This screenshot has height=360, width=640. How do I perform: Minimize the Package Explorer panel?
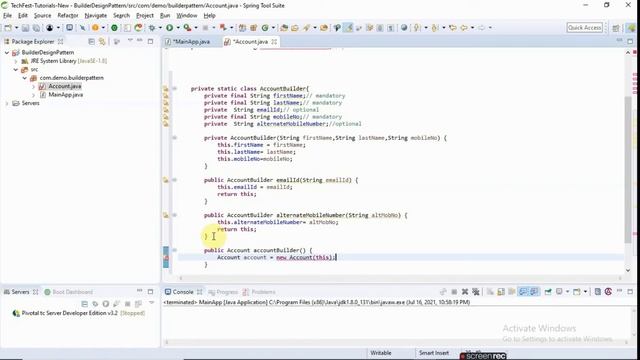[x=140, y=40]
